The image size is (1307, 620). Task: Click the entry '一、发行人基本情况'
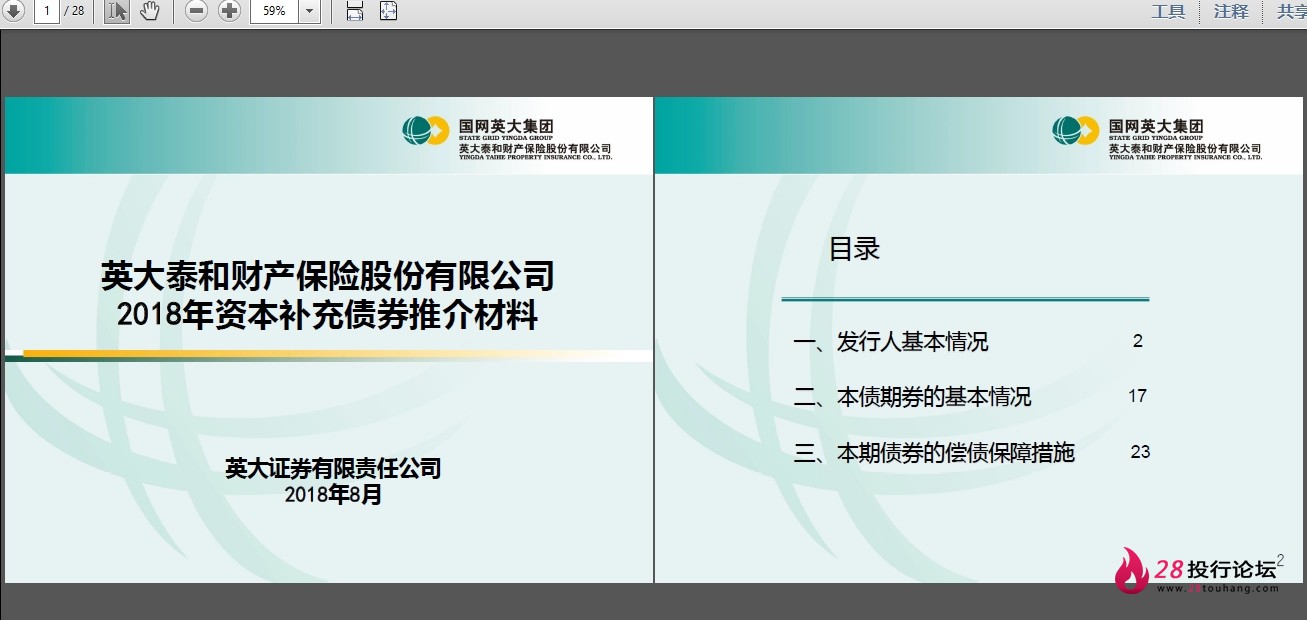[x=891, y=342]
